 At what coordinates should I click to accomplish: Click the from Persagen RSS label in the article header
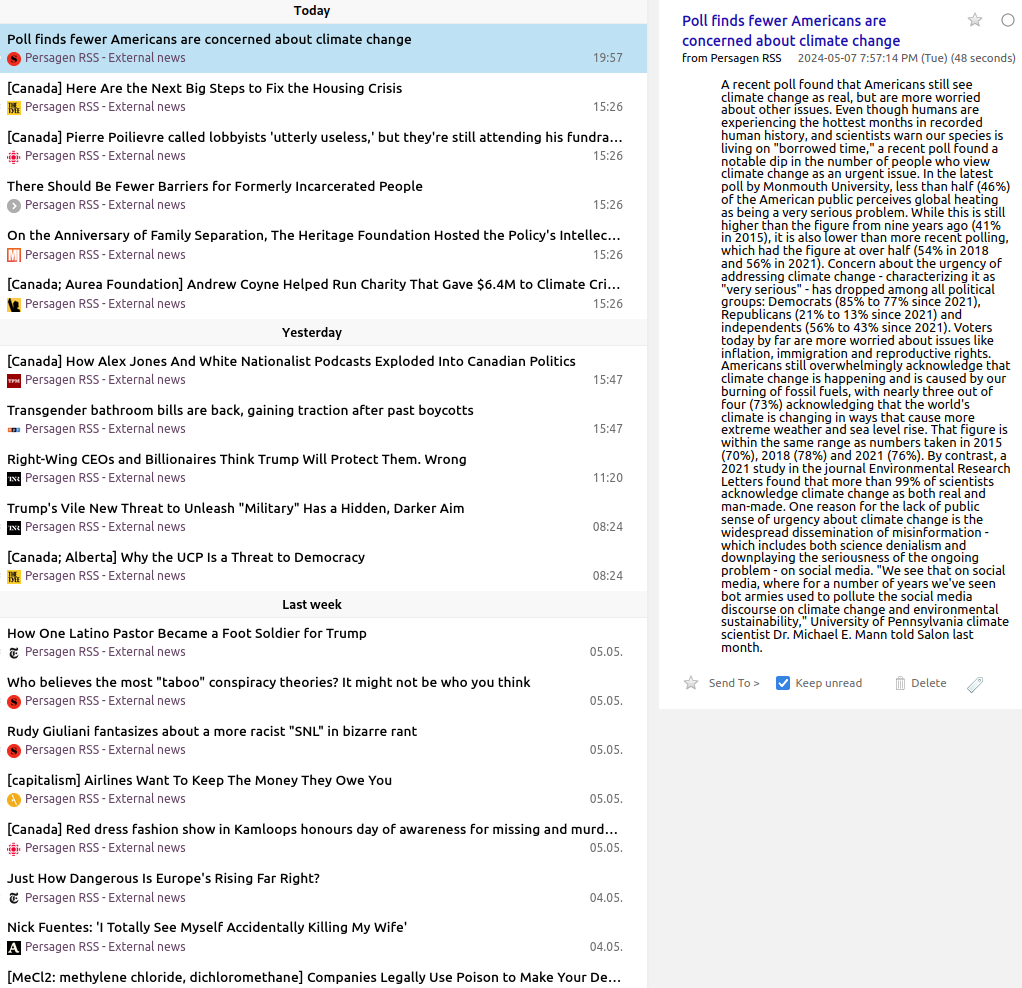tap(731, 58)
